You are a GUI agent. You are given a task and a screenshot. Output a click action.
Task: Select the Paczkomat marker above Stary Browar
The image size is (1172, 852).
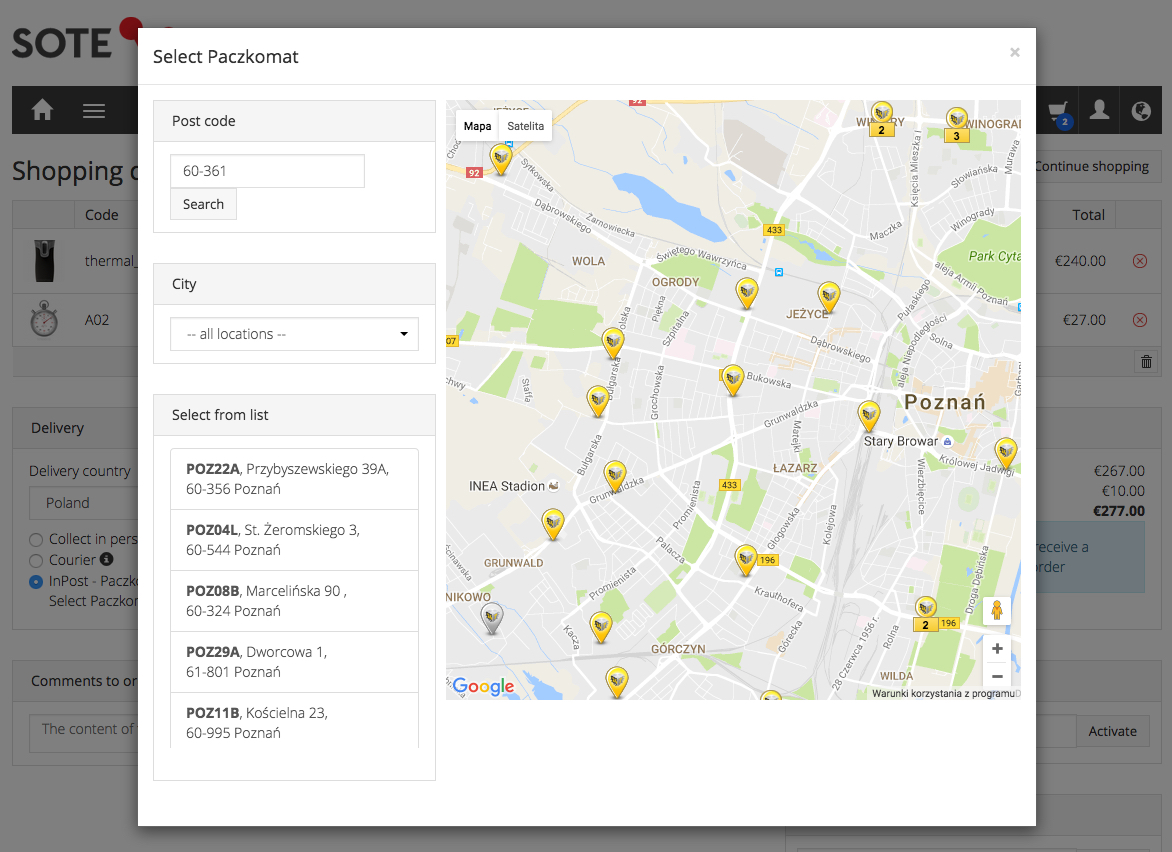(869, 416)
